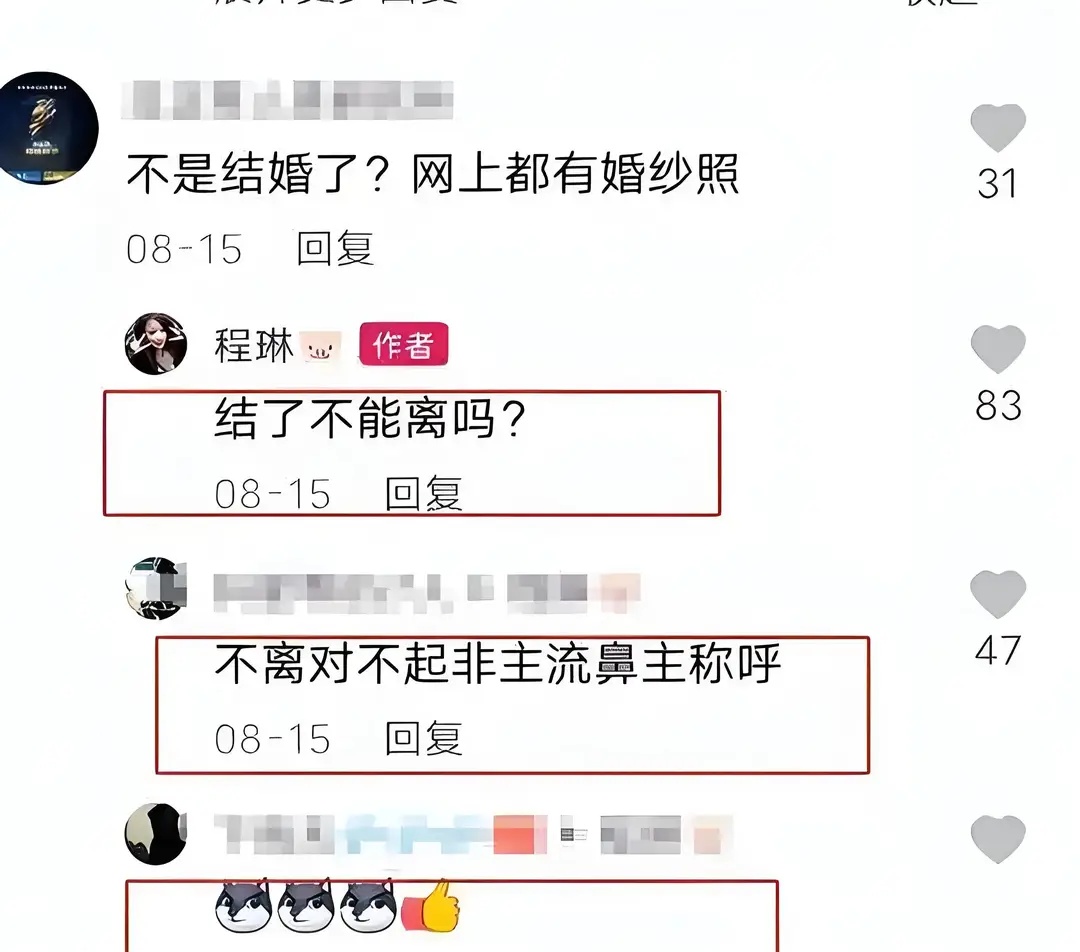Reply to 不离对不起非主流鼻主称呼 comment
Screen dimensions: 1080x952
click(x=423, y=738)
